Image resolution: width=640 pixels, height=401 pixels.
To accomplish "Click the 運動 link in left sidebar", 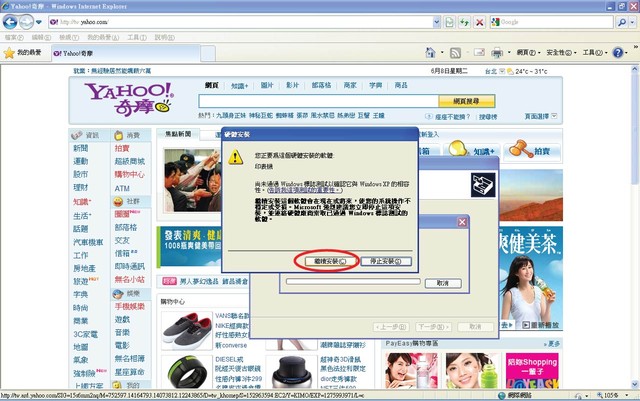I will pyautogui.click(x=80, y=161).
